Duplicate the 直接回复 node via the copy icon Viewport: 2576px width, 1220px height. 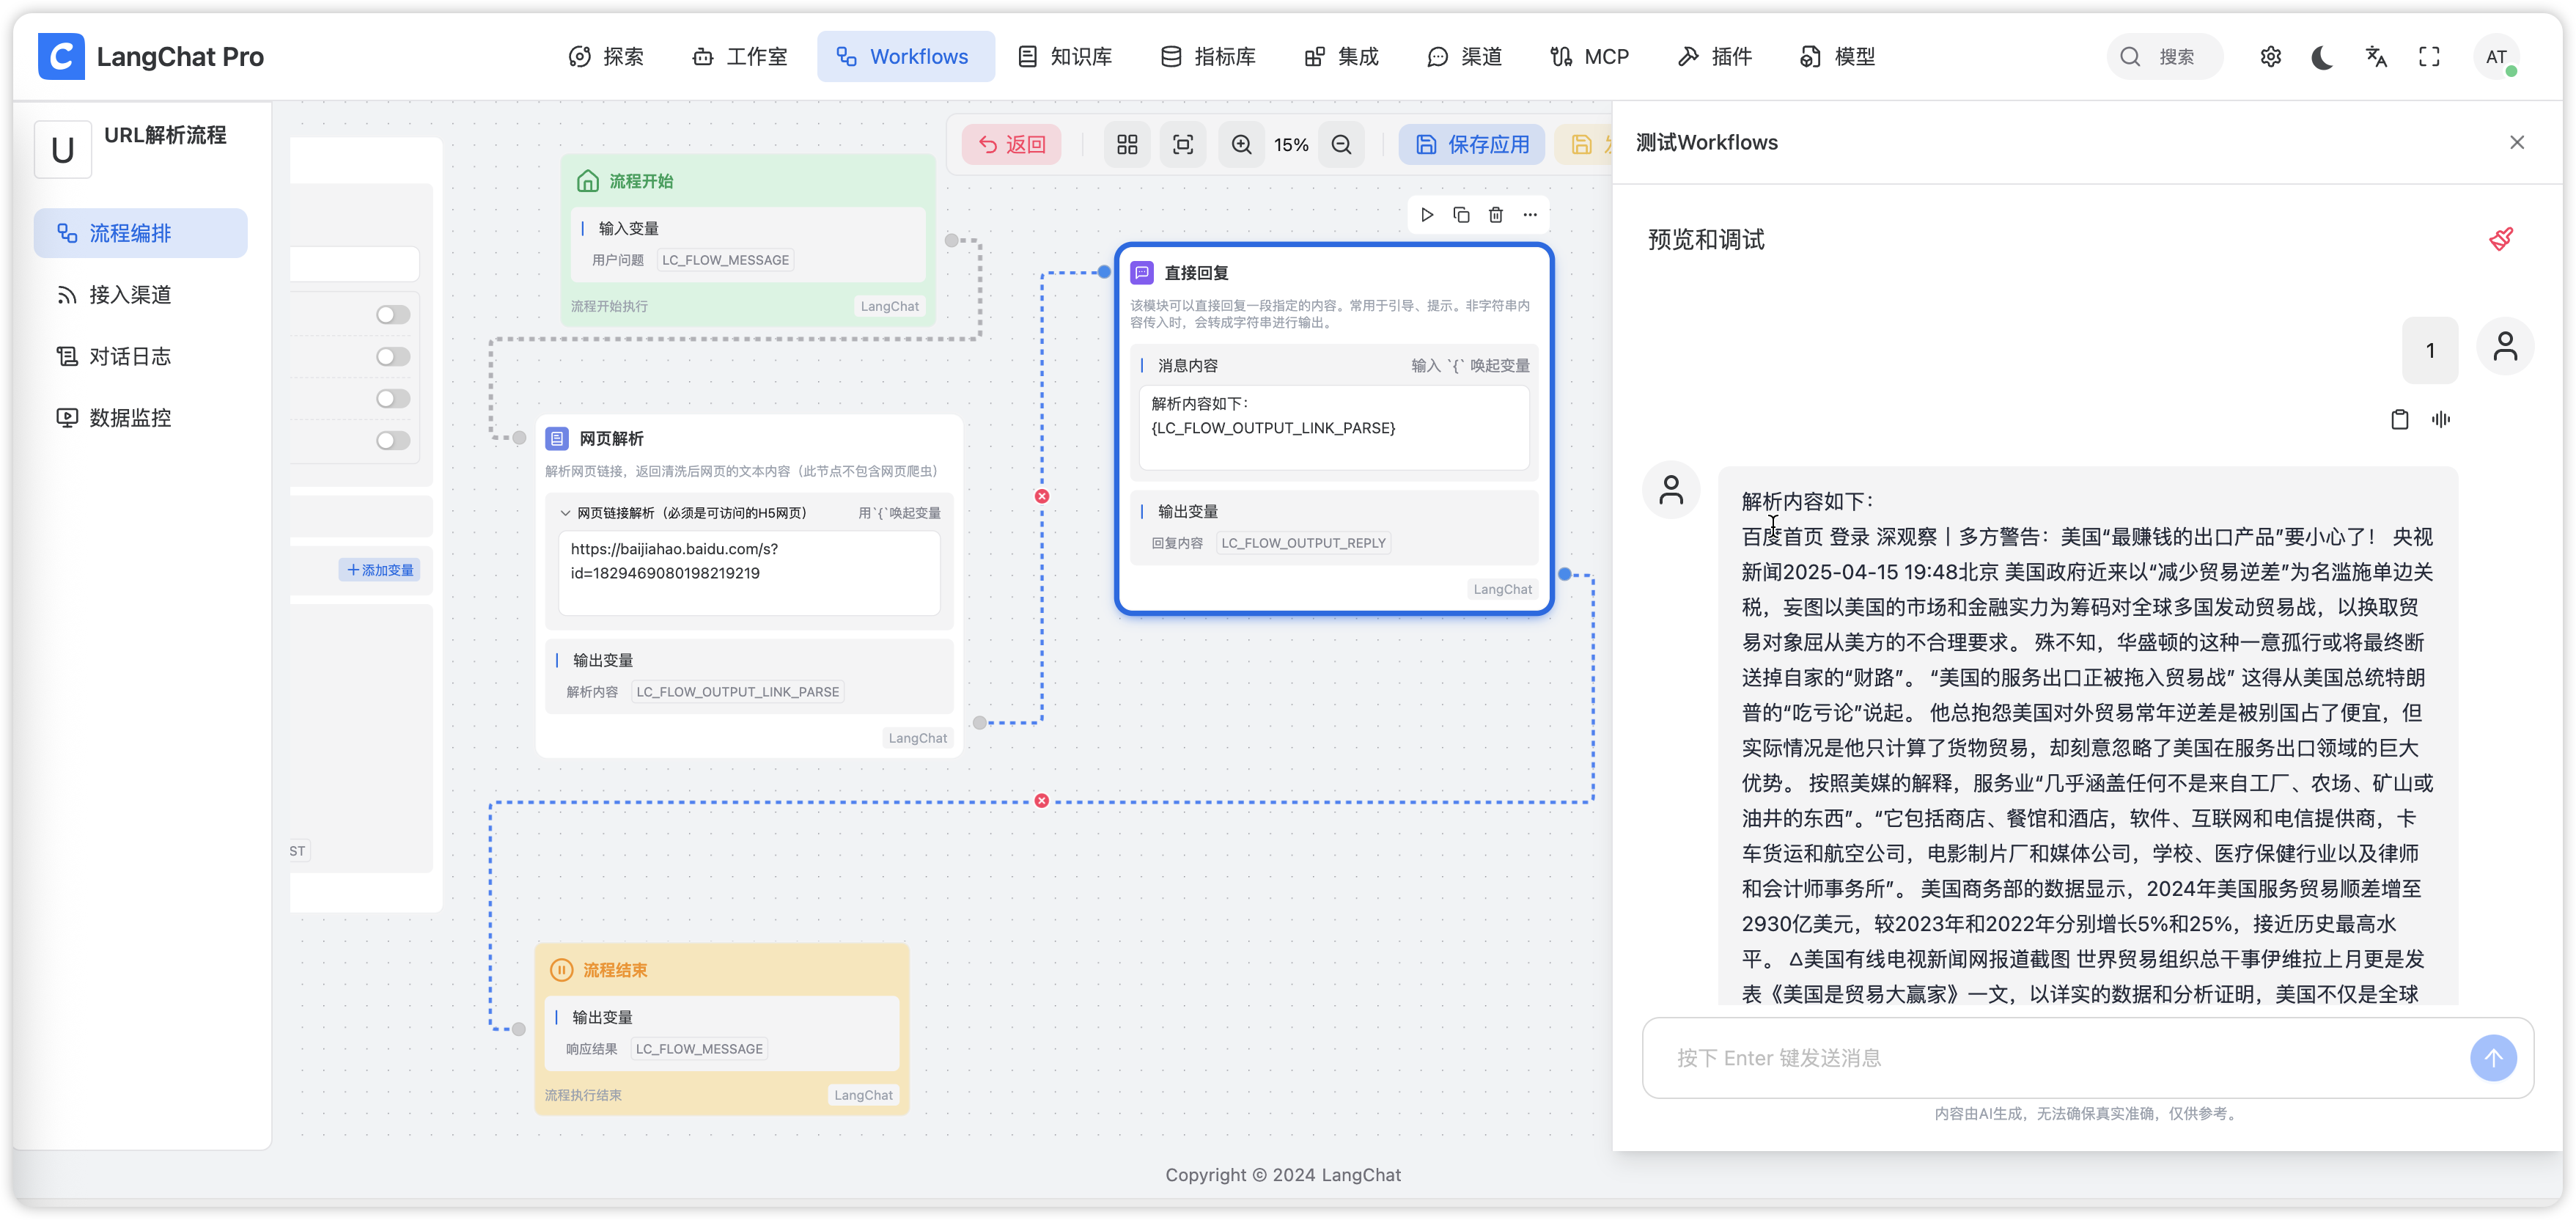1461,215
